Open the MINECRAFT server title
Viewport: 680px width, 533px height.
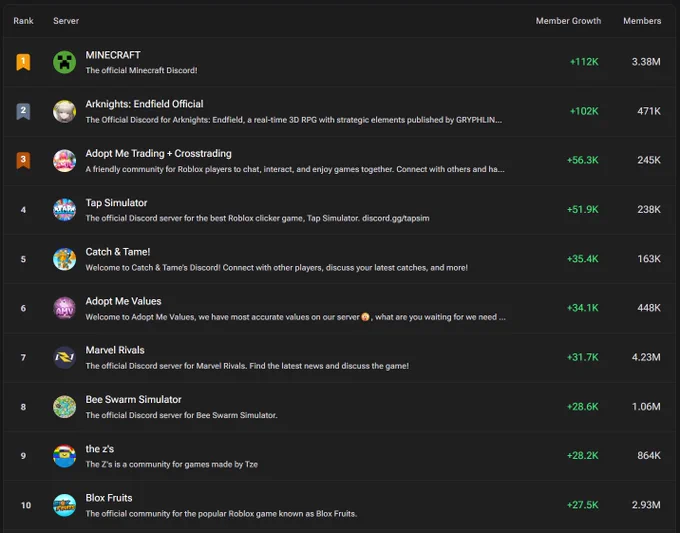[x=113, y=55]
